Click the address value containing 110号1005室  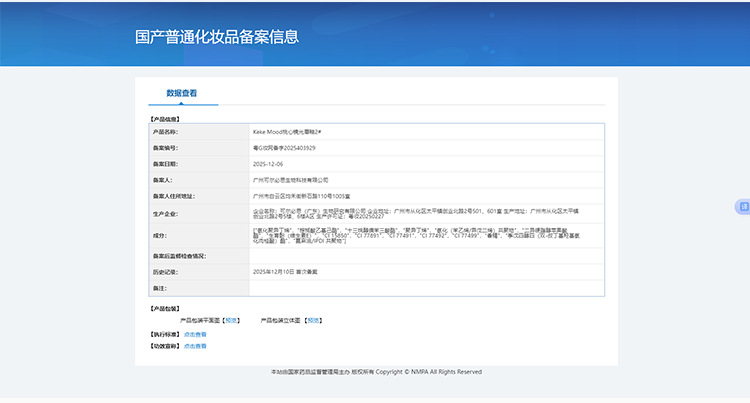(301, 196)
